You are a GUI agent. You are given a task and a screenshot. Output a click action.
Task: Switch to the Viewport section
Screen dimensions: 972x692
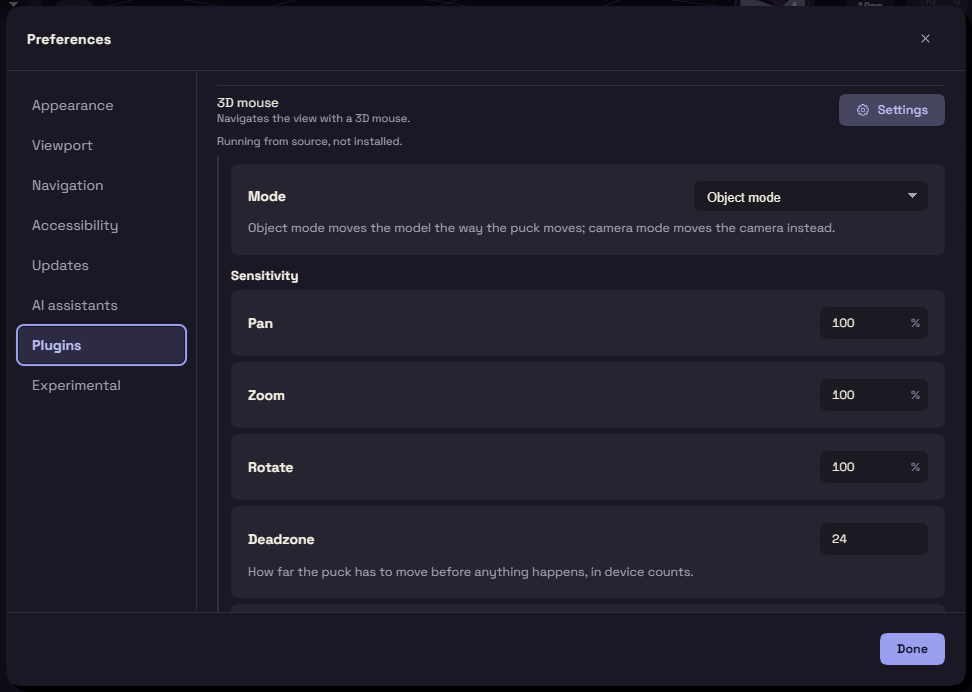pyautogui.click(x=101, y=145)
